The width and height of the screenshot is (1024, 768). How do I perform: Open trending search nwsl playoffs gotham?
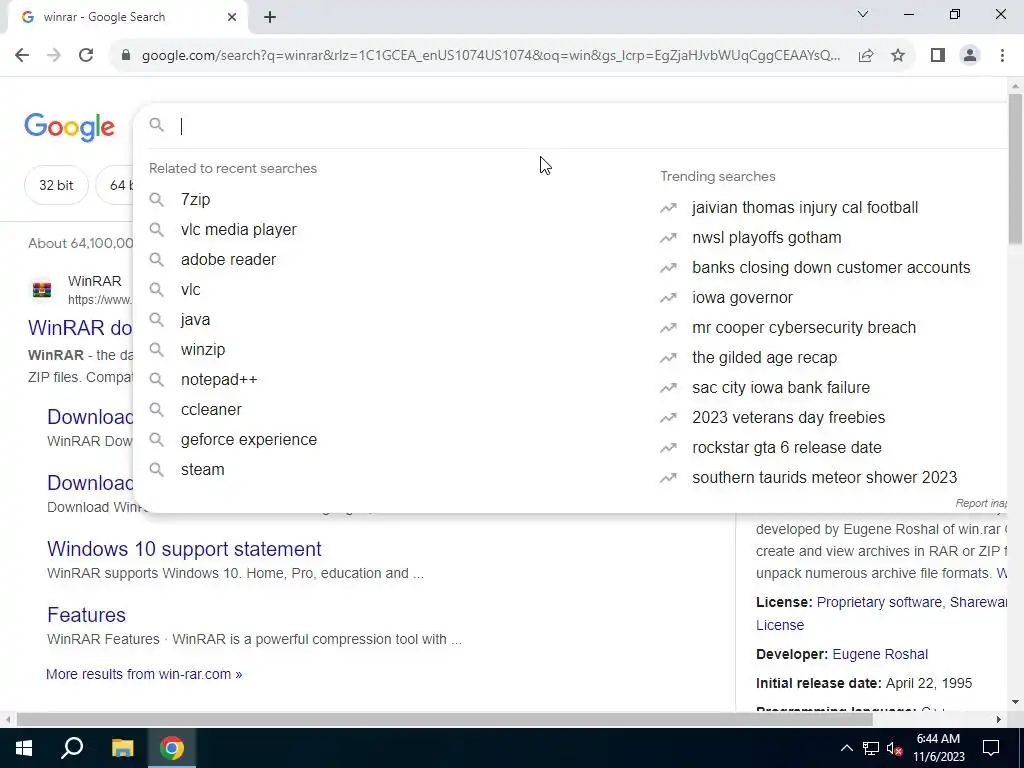[x=767, y=238]
